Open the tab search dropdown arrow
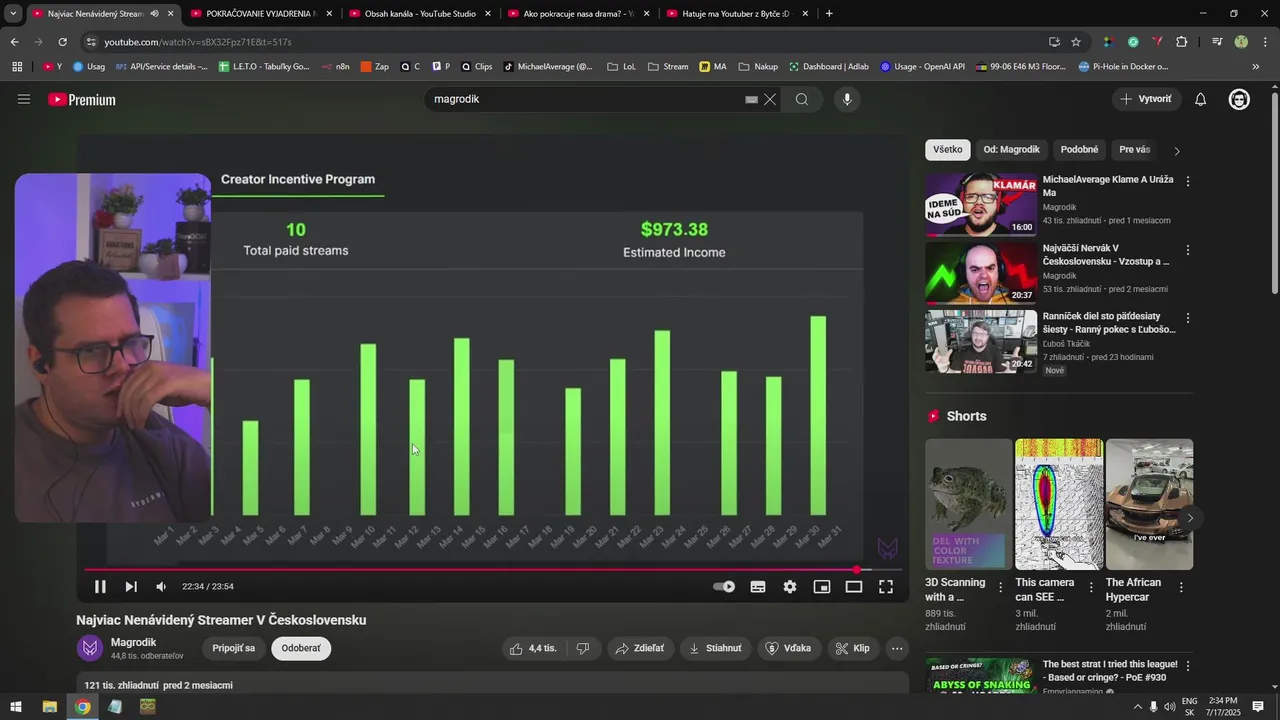This screenshot has width=1280, height=720. click(13, 14)
